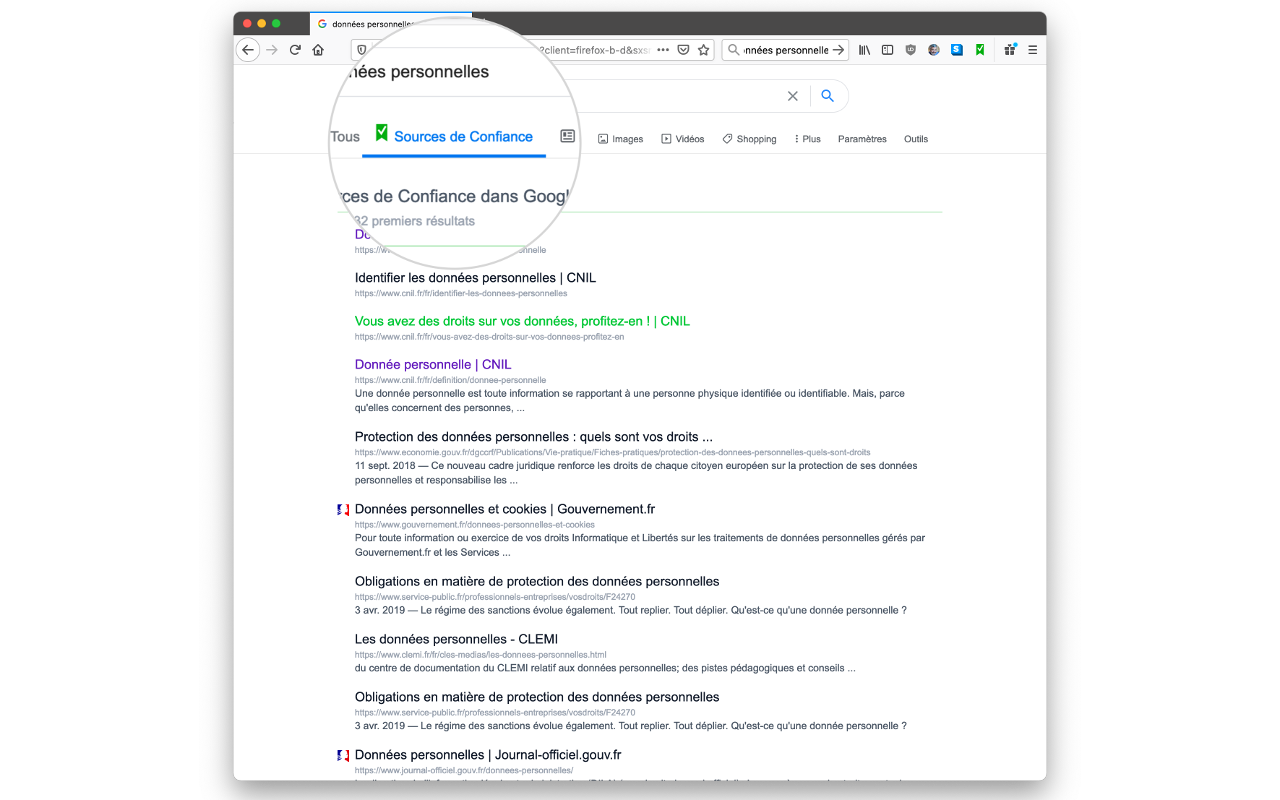
Task: Click the French flag beside Journal-officiel result
Action: [343, 756]
